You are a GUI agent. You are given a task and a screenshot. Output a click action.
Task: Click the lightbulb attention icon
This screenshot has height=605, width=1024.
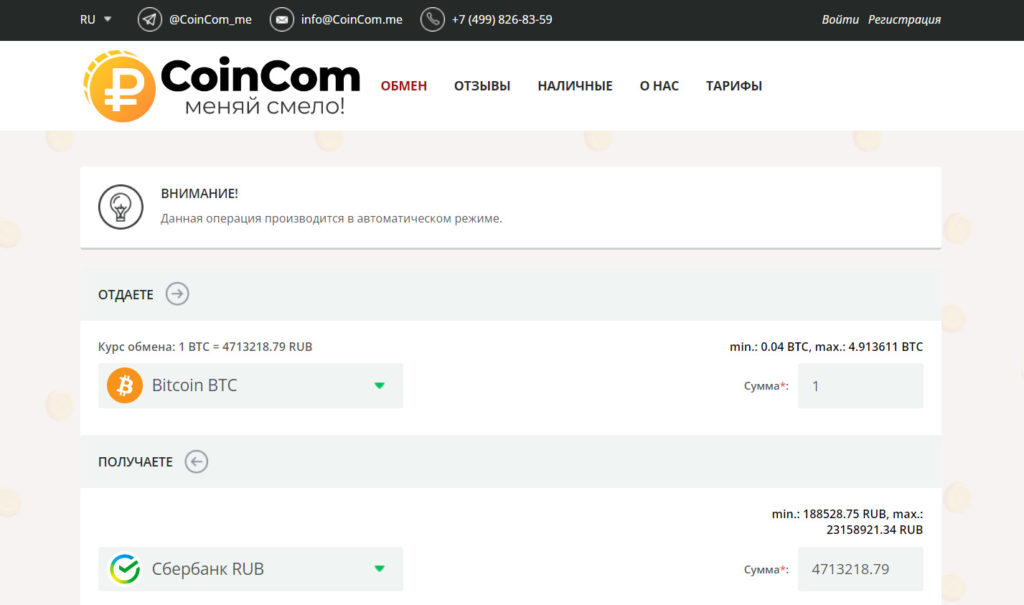tap(121, 207)
